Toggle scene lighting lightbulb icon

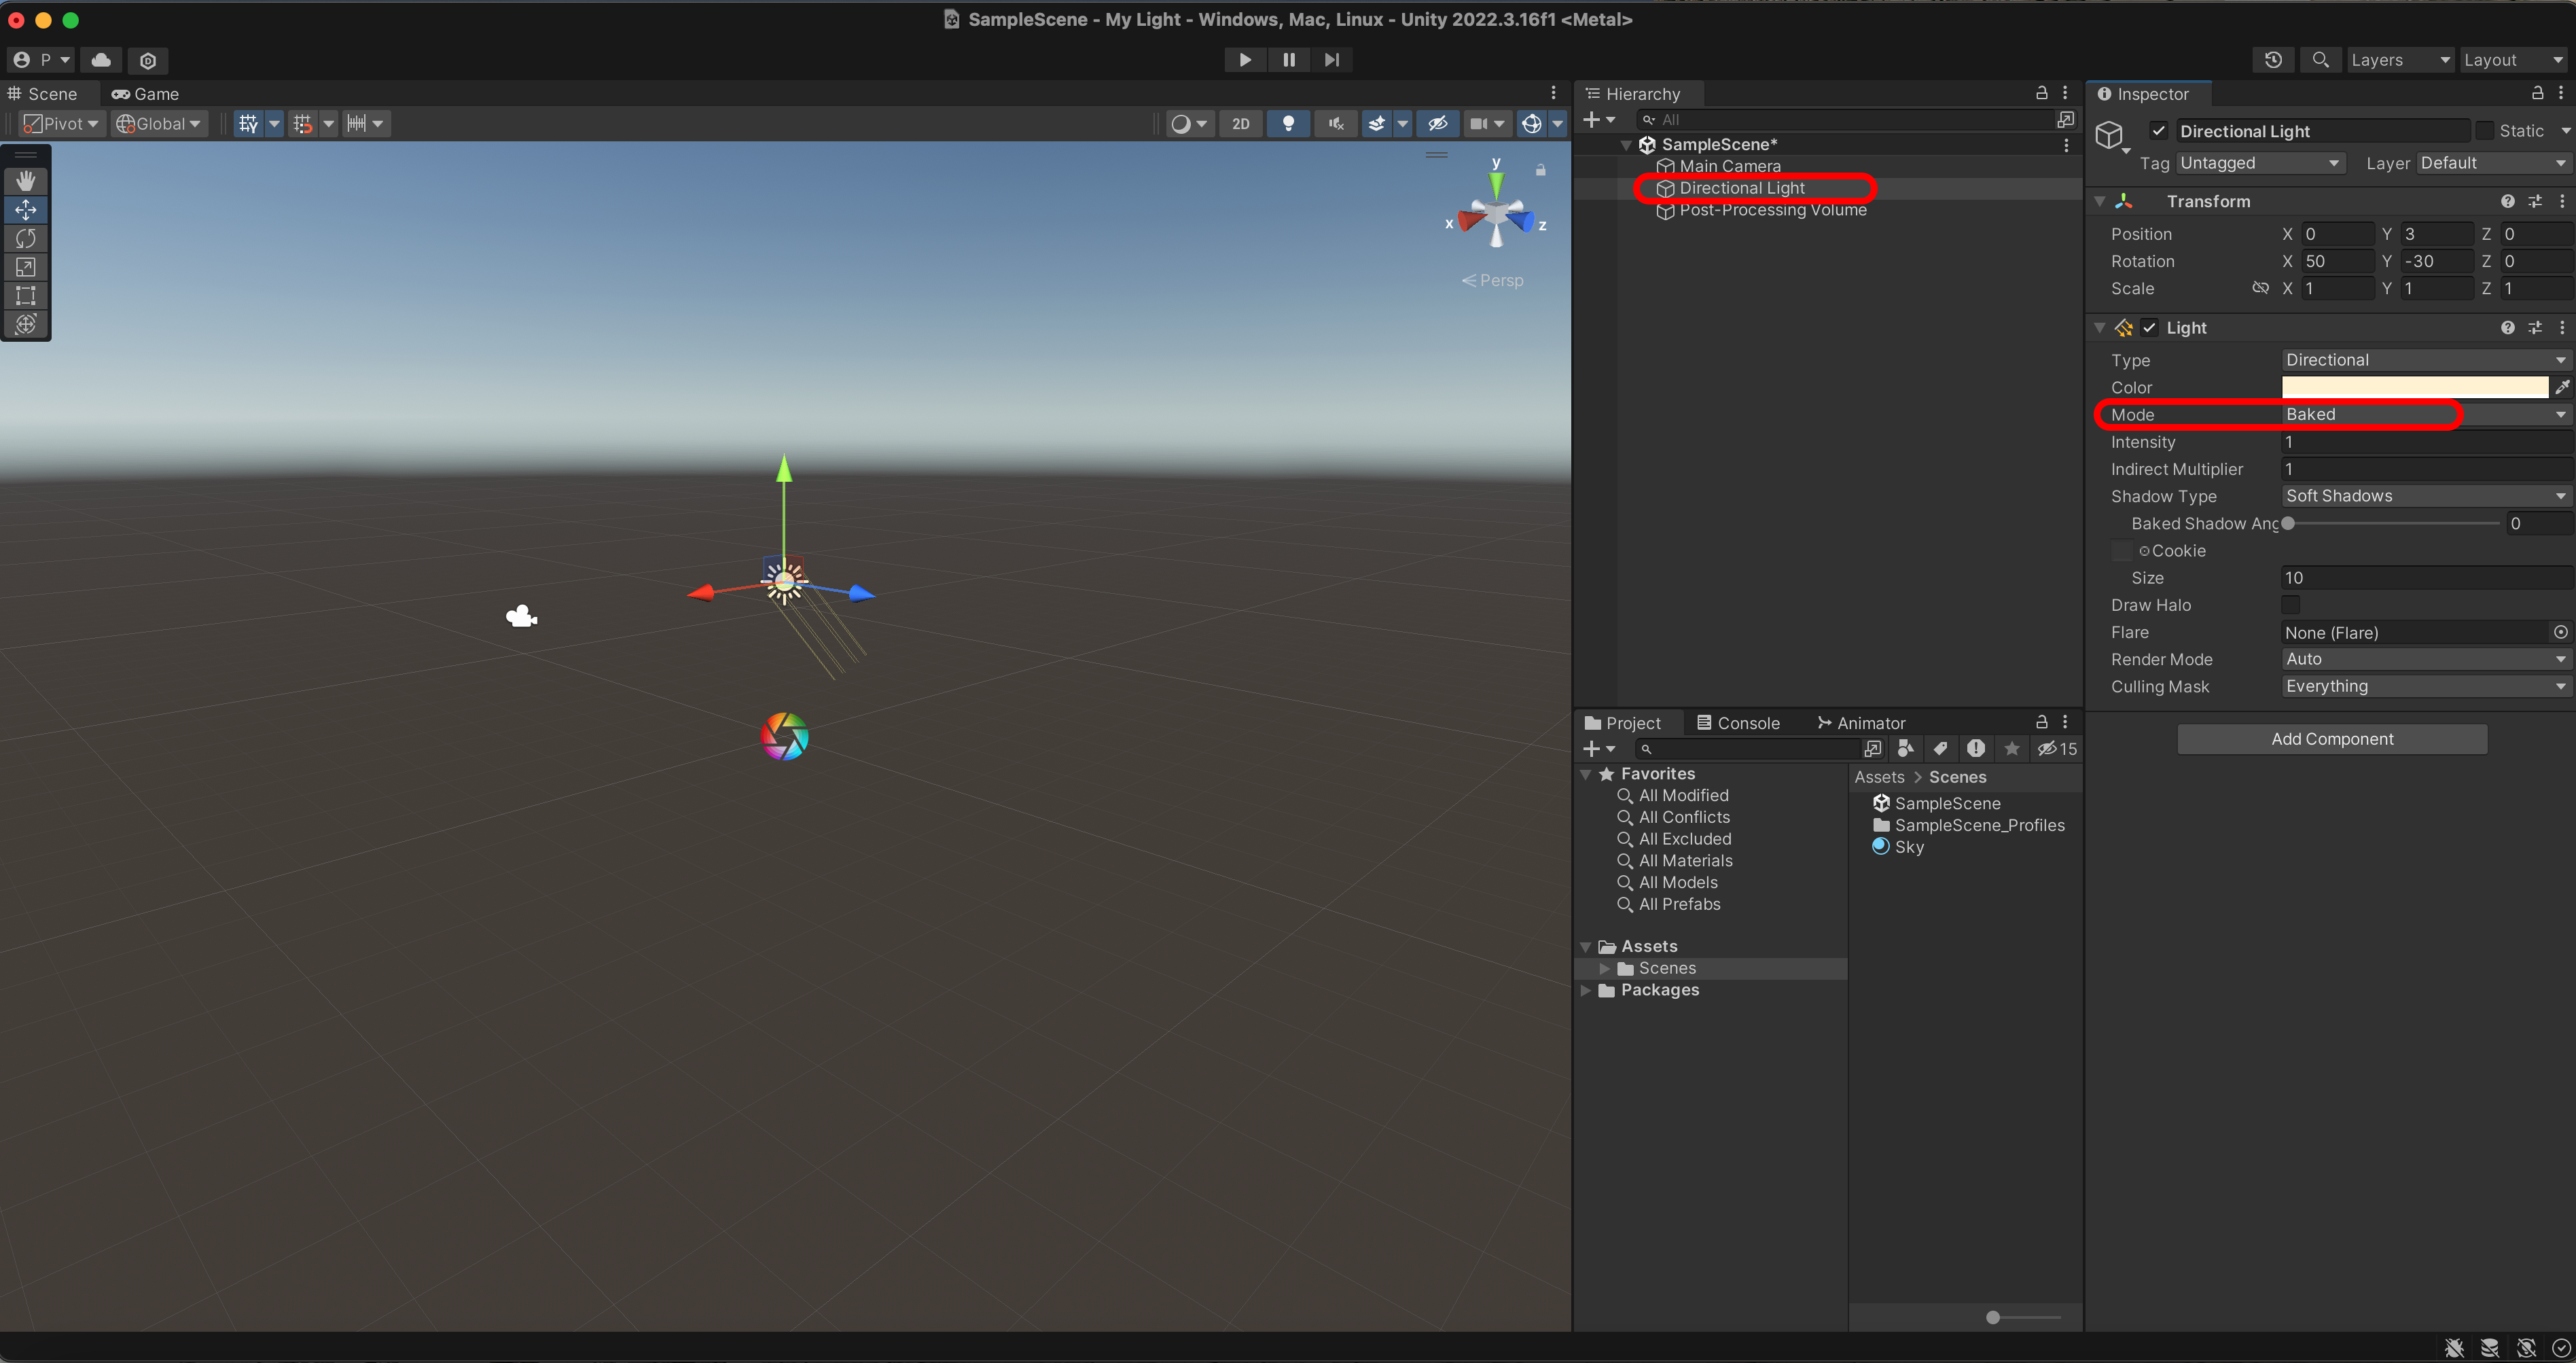[1288, 124]
